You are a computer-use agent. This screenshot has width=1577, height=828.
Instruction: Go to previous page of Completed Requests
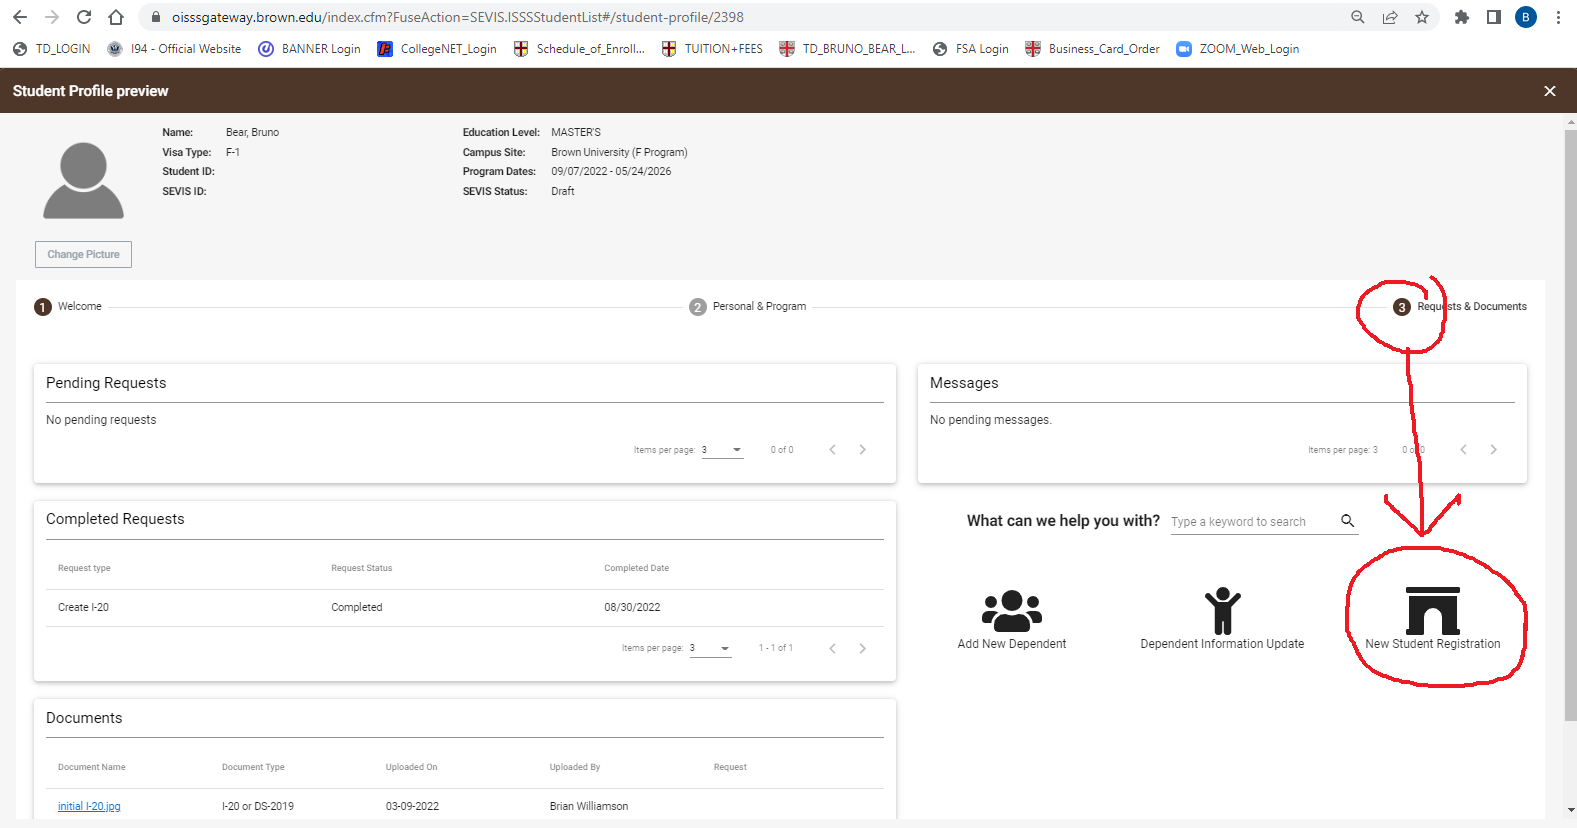point(832,649)
